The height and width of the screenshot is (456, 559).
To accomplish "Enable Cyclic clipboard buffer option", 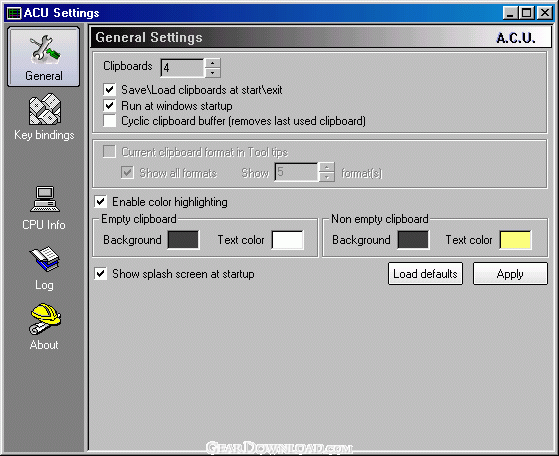I will [x=109, y=121].
